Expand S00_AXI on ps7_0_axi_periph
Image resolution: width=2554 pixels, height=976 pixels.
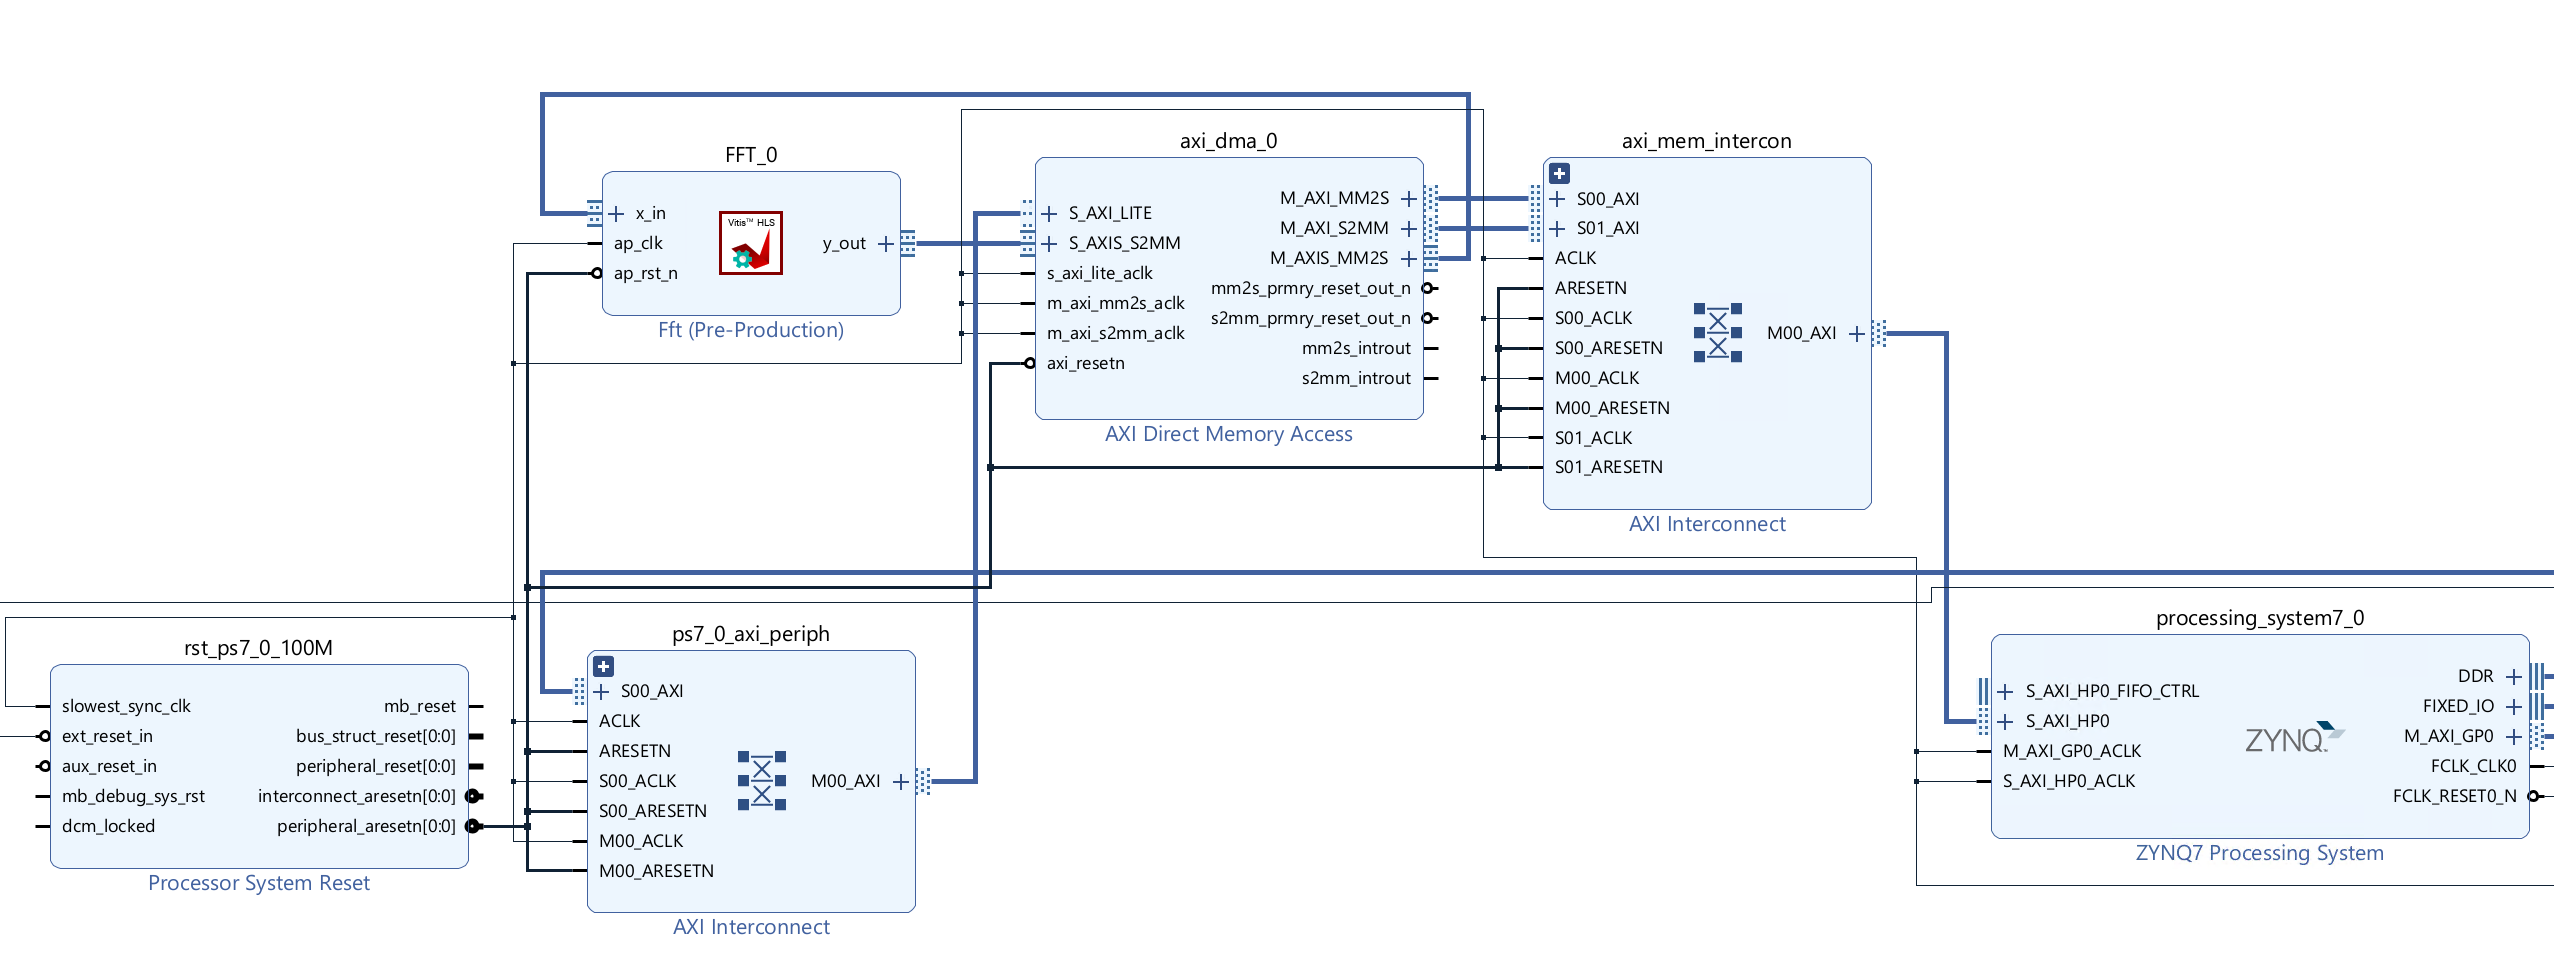601,691
